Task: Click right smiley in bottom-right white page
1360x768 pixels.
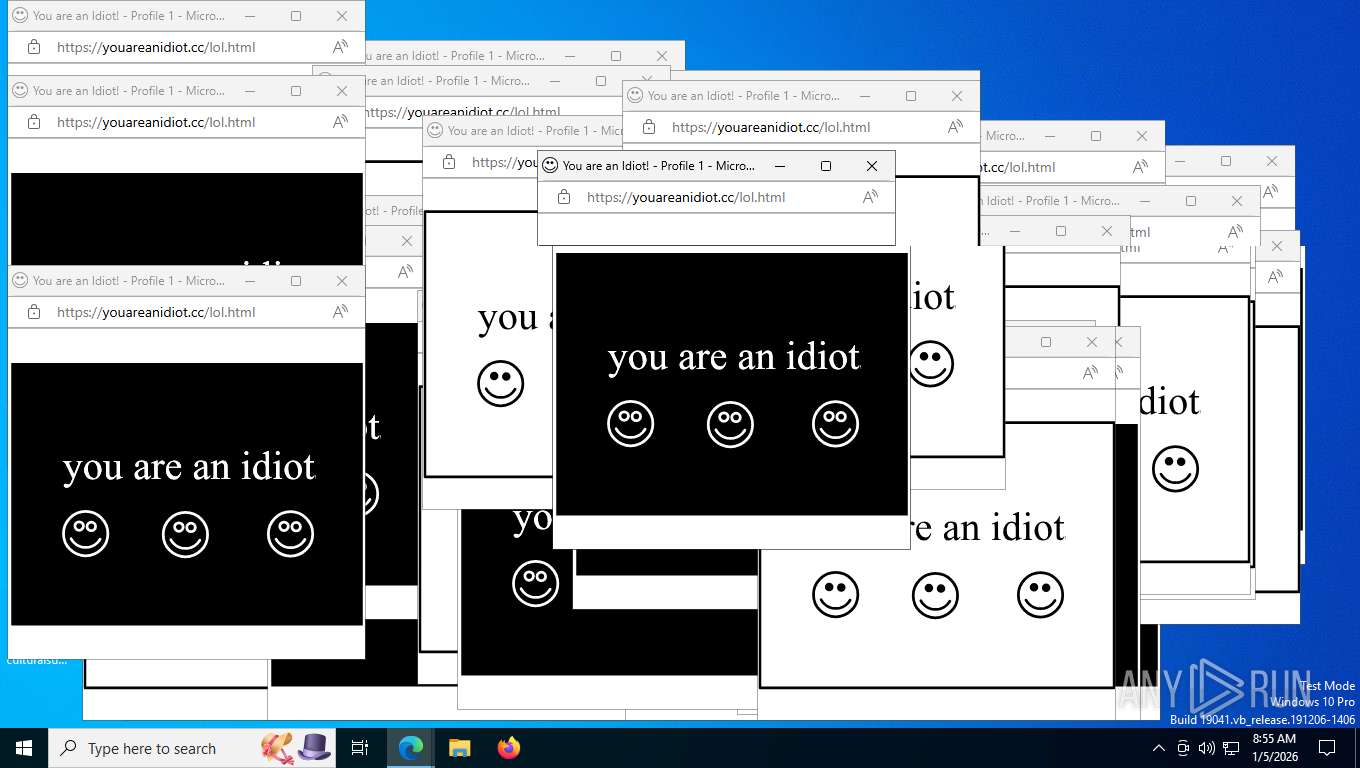Action: (x=1041, y=595)
